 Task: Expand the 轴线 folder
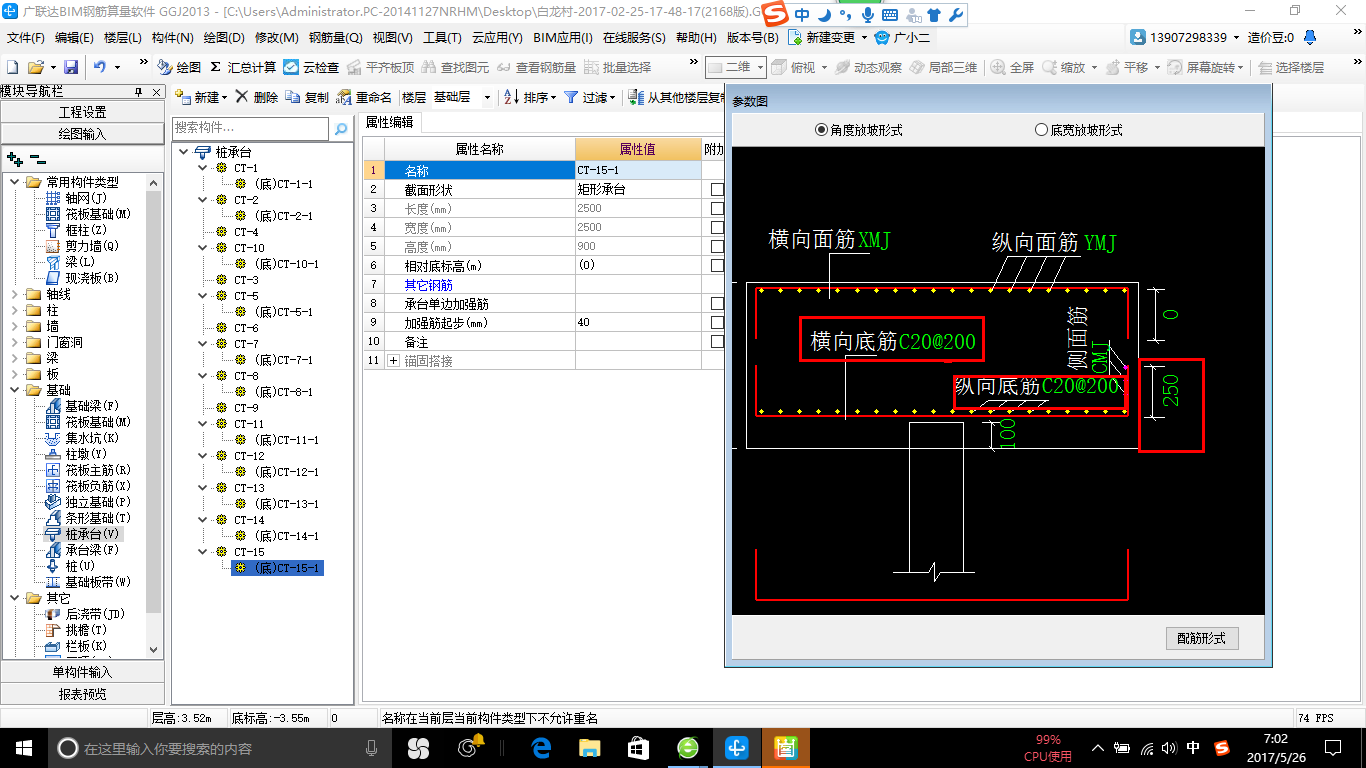pyautogui.click(x=15, y=294)
